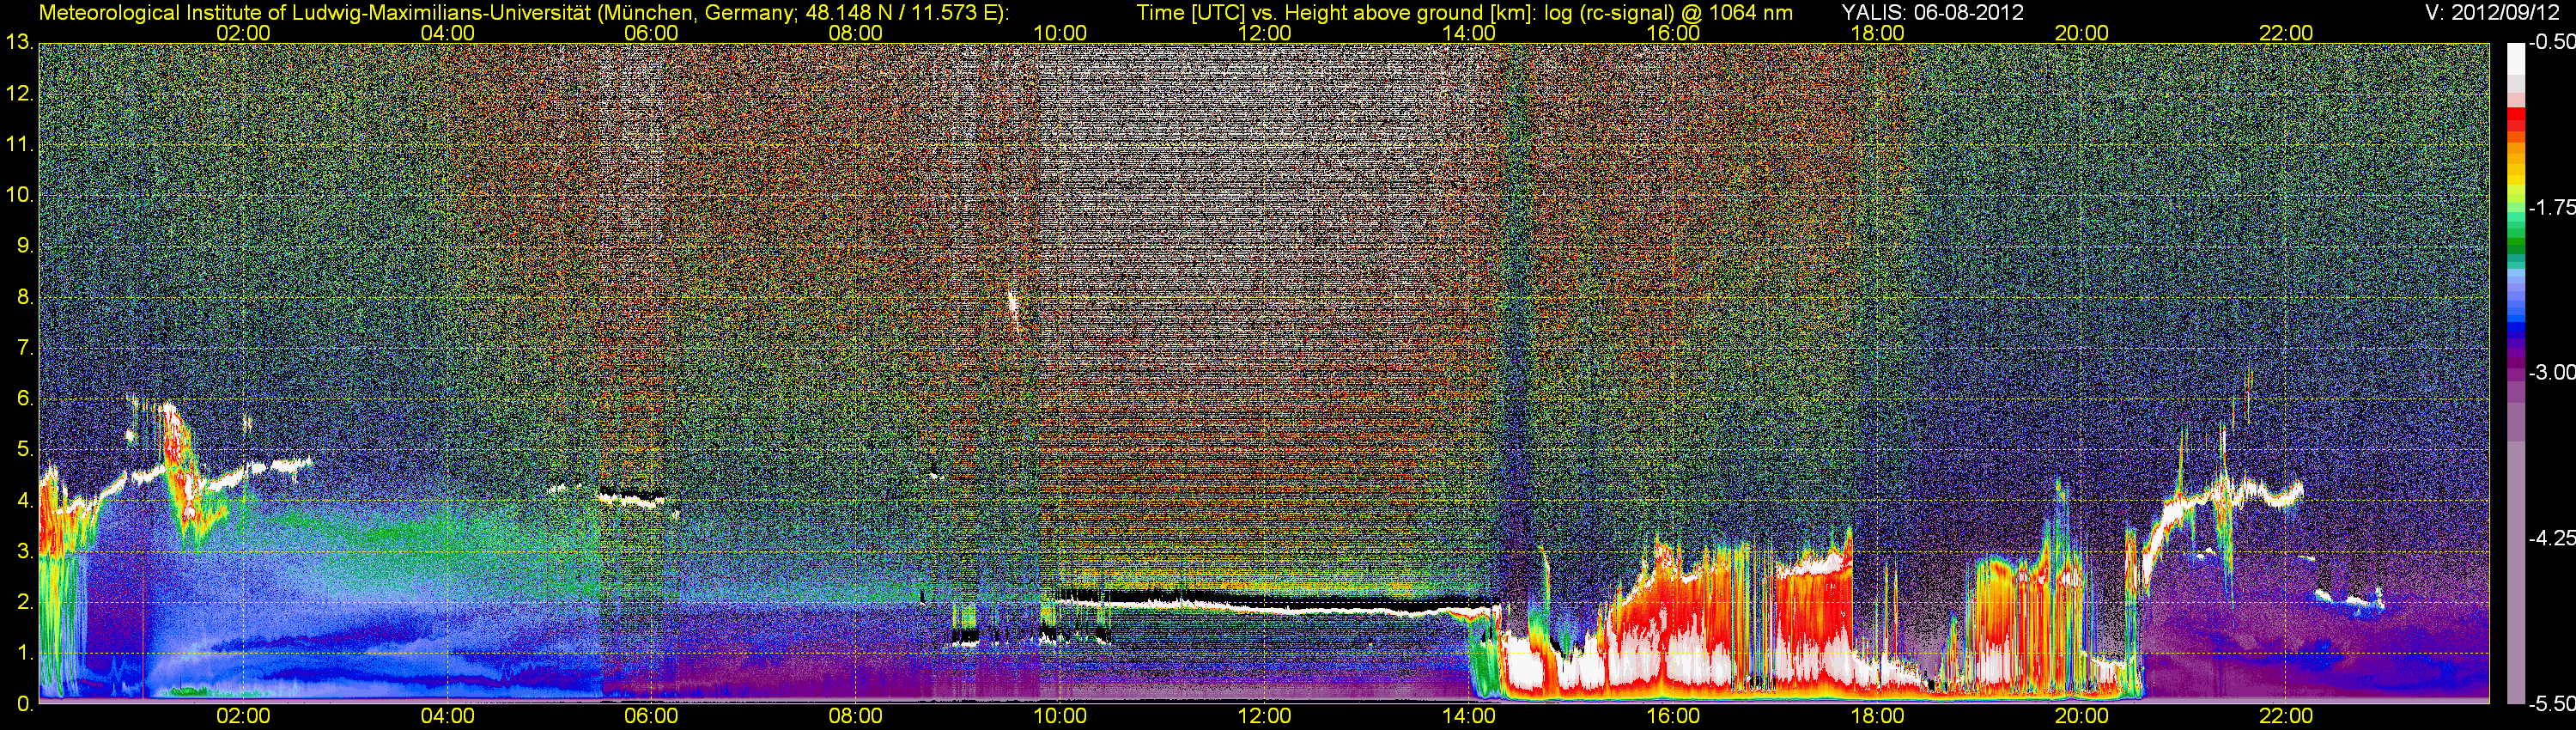Click the '-4.25' color scale value
This screenshot has width=2576, height=730.
[2551, 538]
